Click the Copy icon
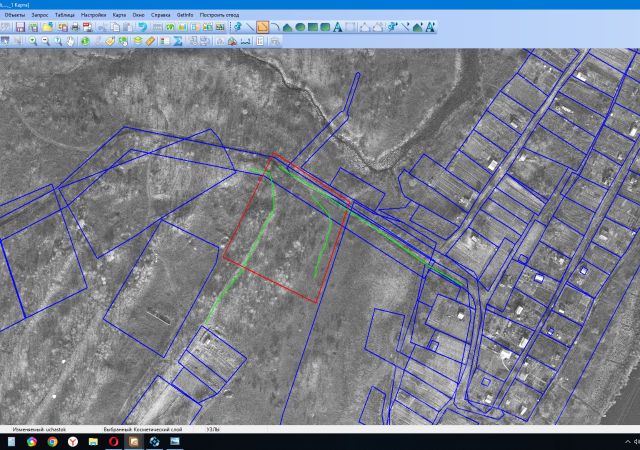The height and width of the screenshot is (450, 640). click(x=116, y=27)
